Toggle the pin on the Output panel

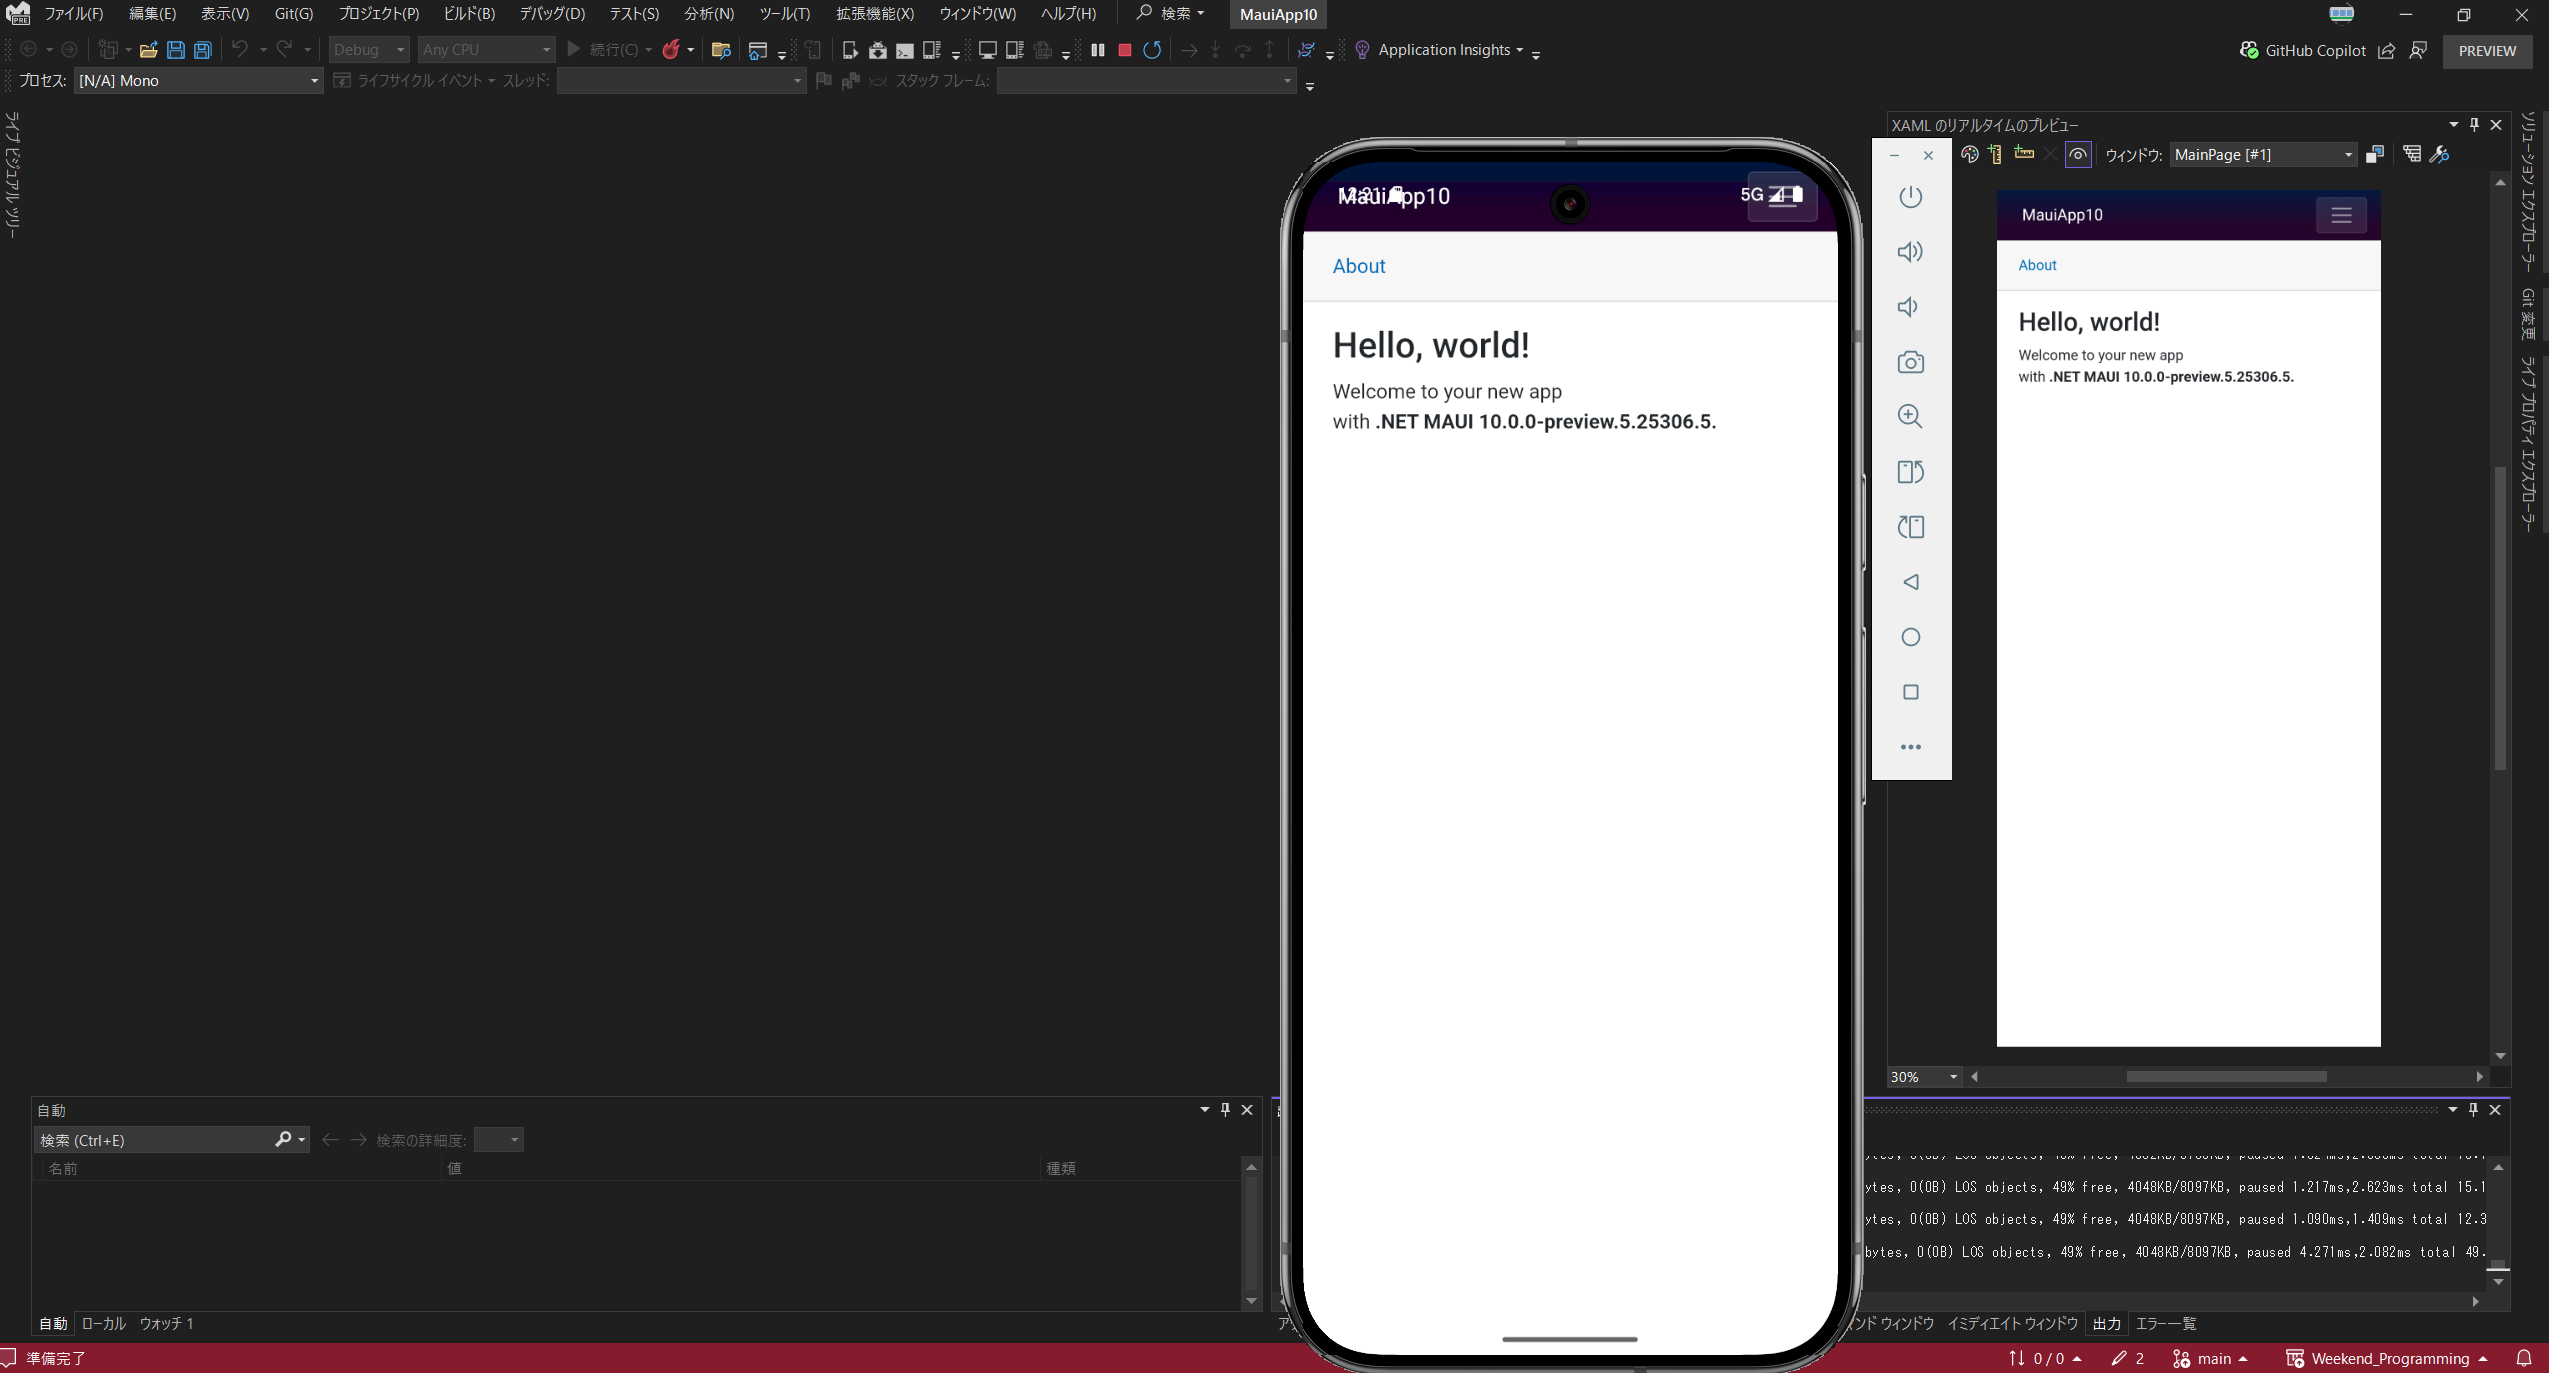click(x=2474, y=1110)
